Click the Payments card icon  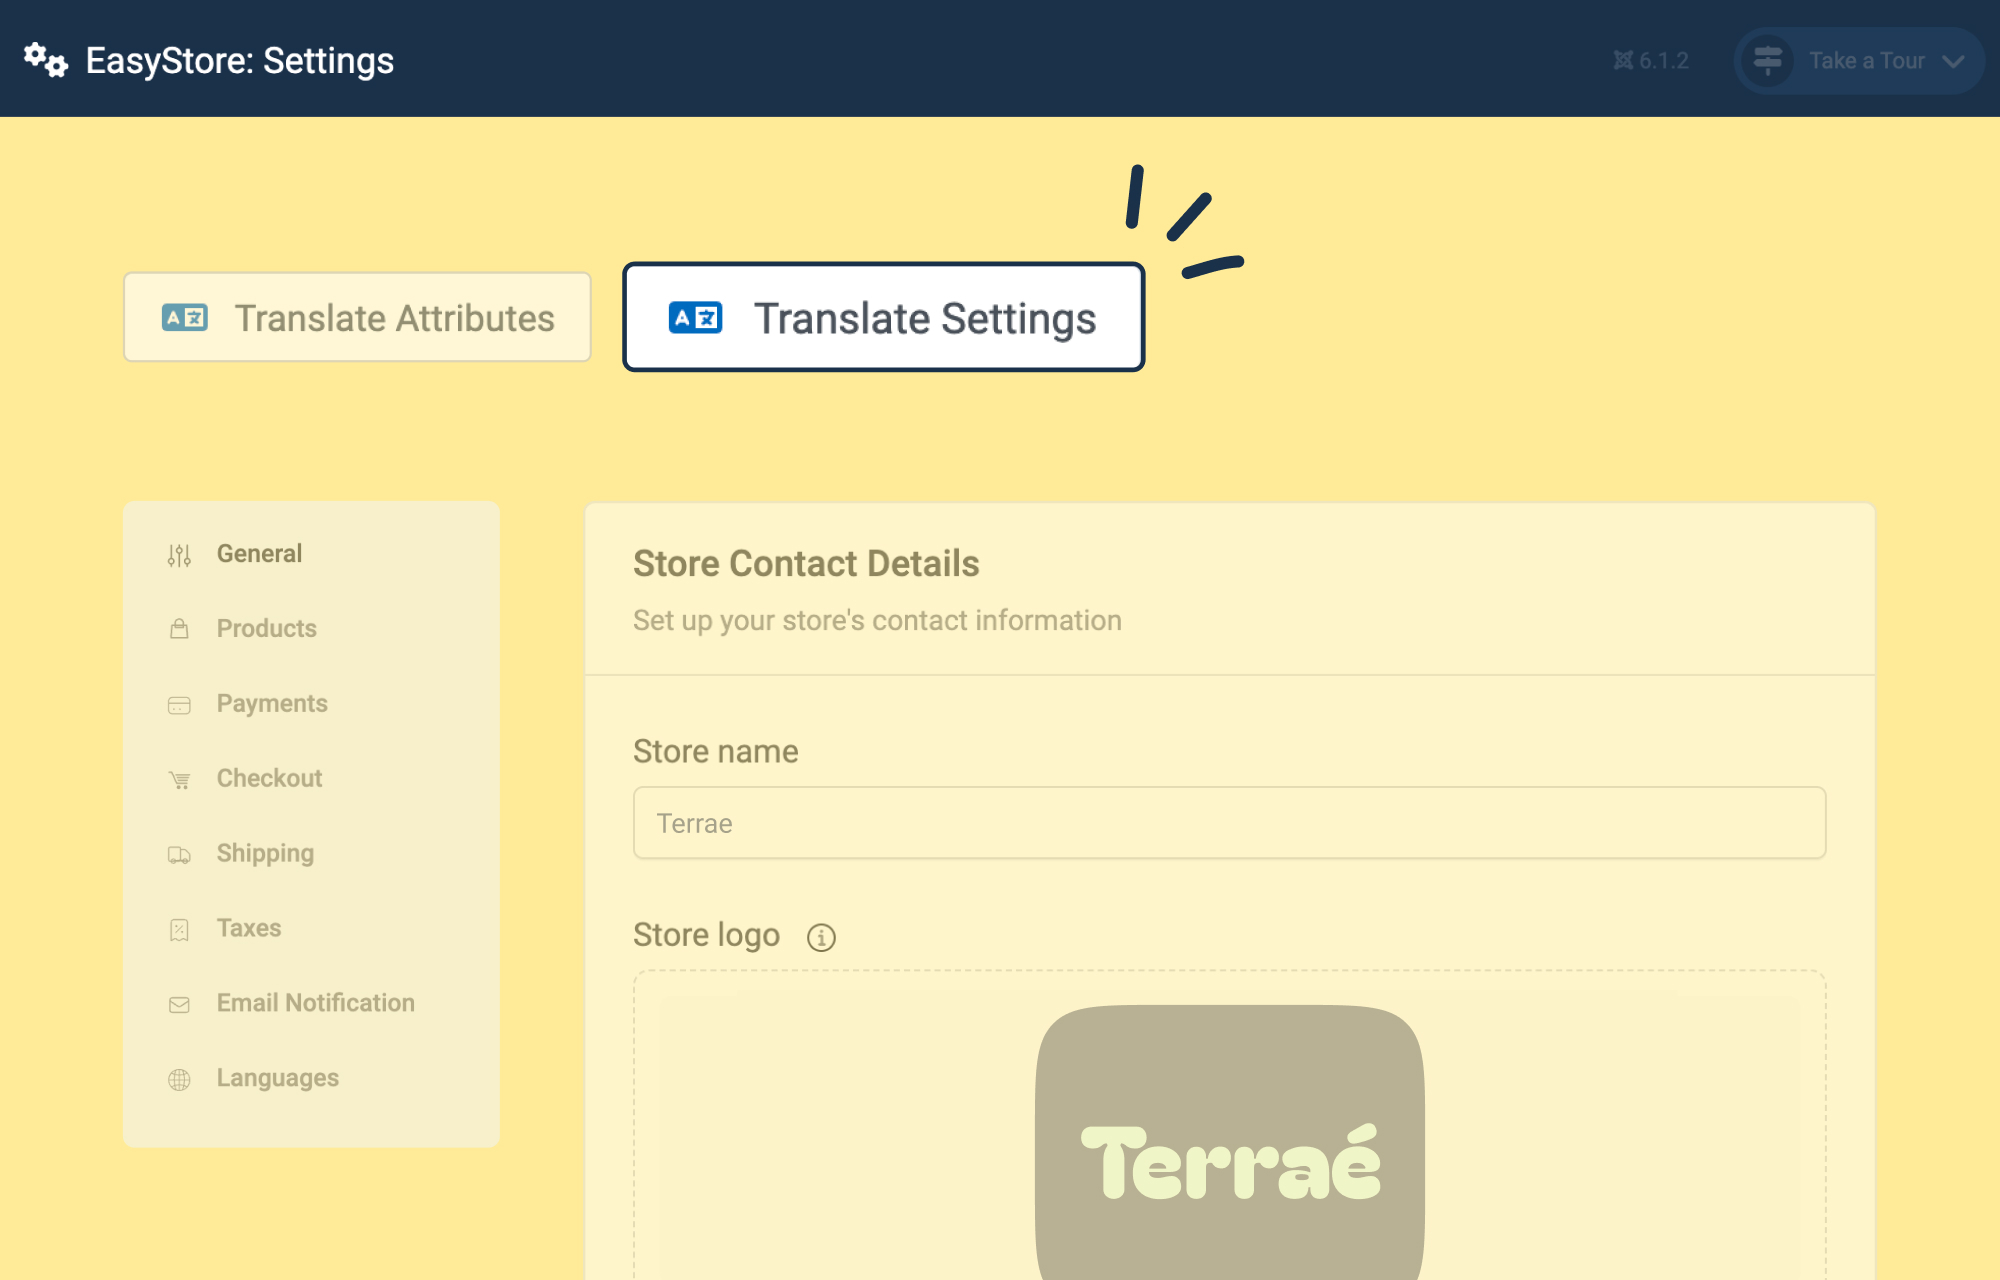click(x=179, y=705)
